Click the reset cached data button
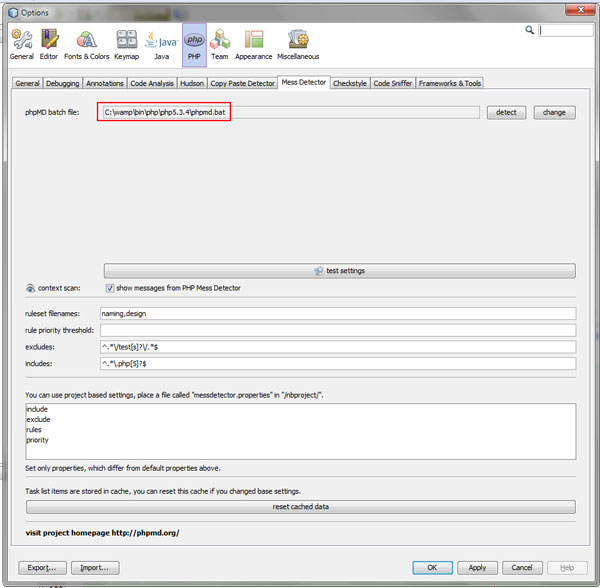 (301, 507)
